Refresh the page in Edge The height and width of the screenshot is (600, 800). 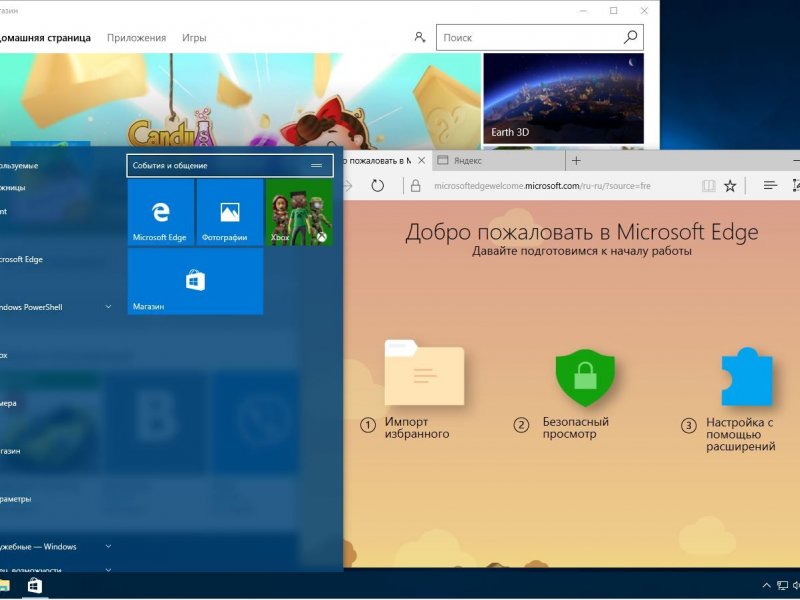pos(377,186)
